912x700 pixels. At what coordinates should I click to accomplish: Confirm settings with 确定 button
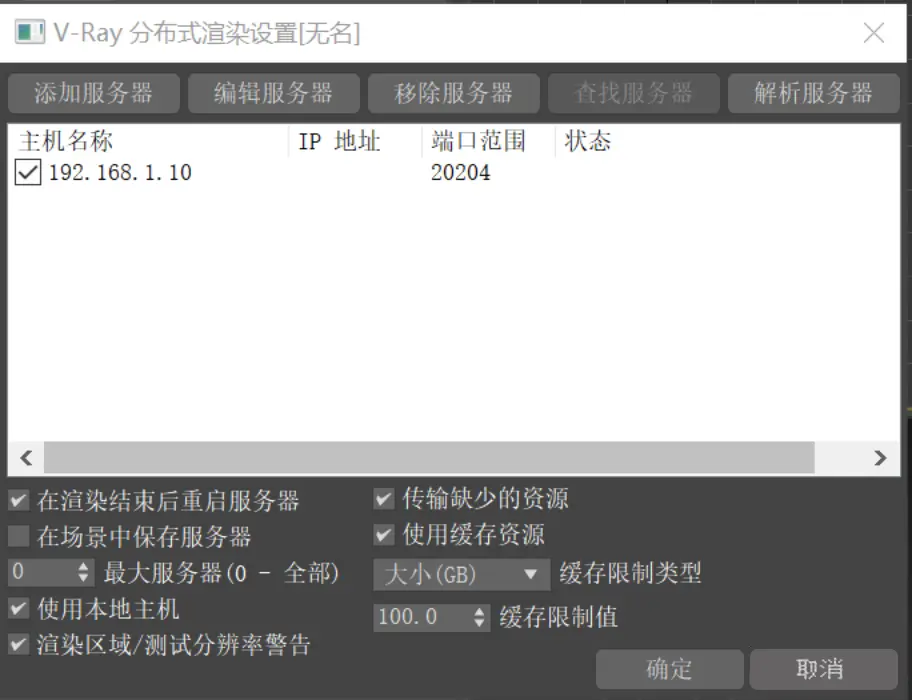669,669
